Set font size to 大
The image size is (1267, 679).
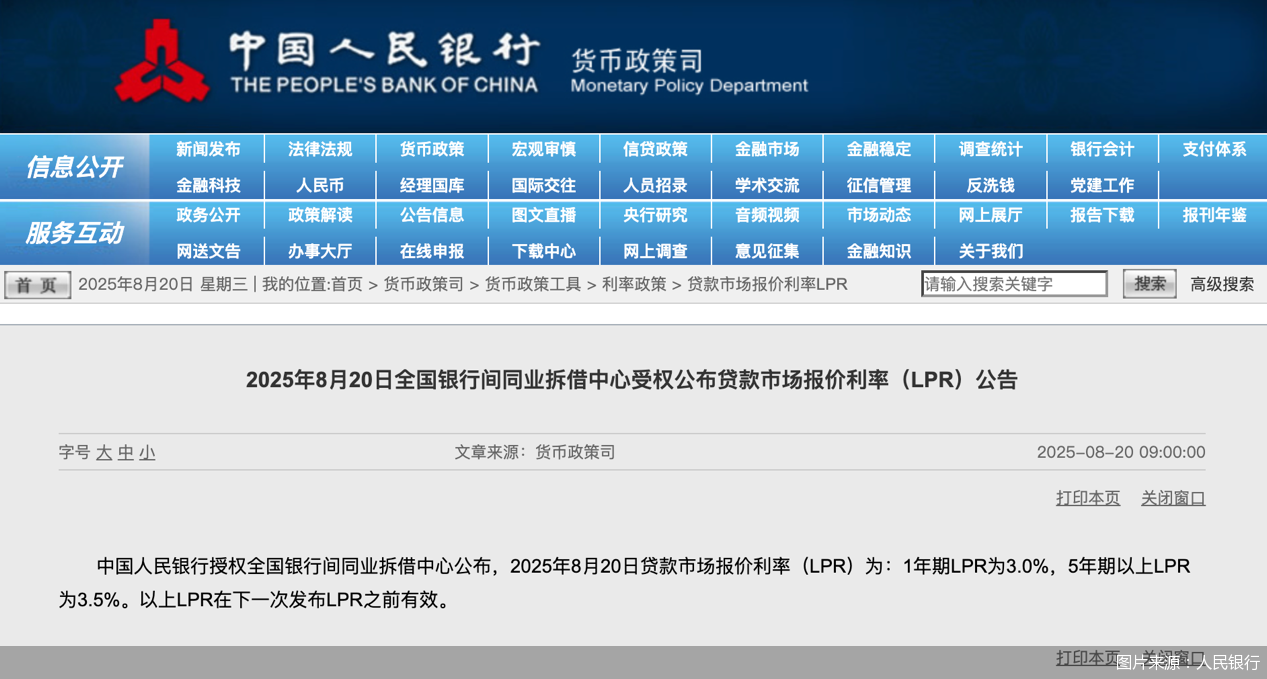click(104, 452)
